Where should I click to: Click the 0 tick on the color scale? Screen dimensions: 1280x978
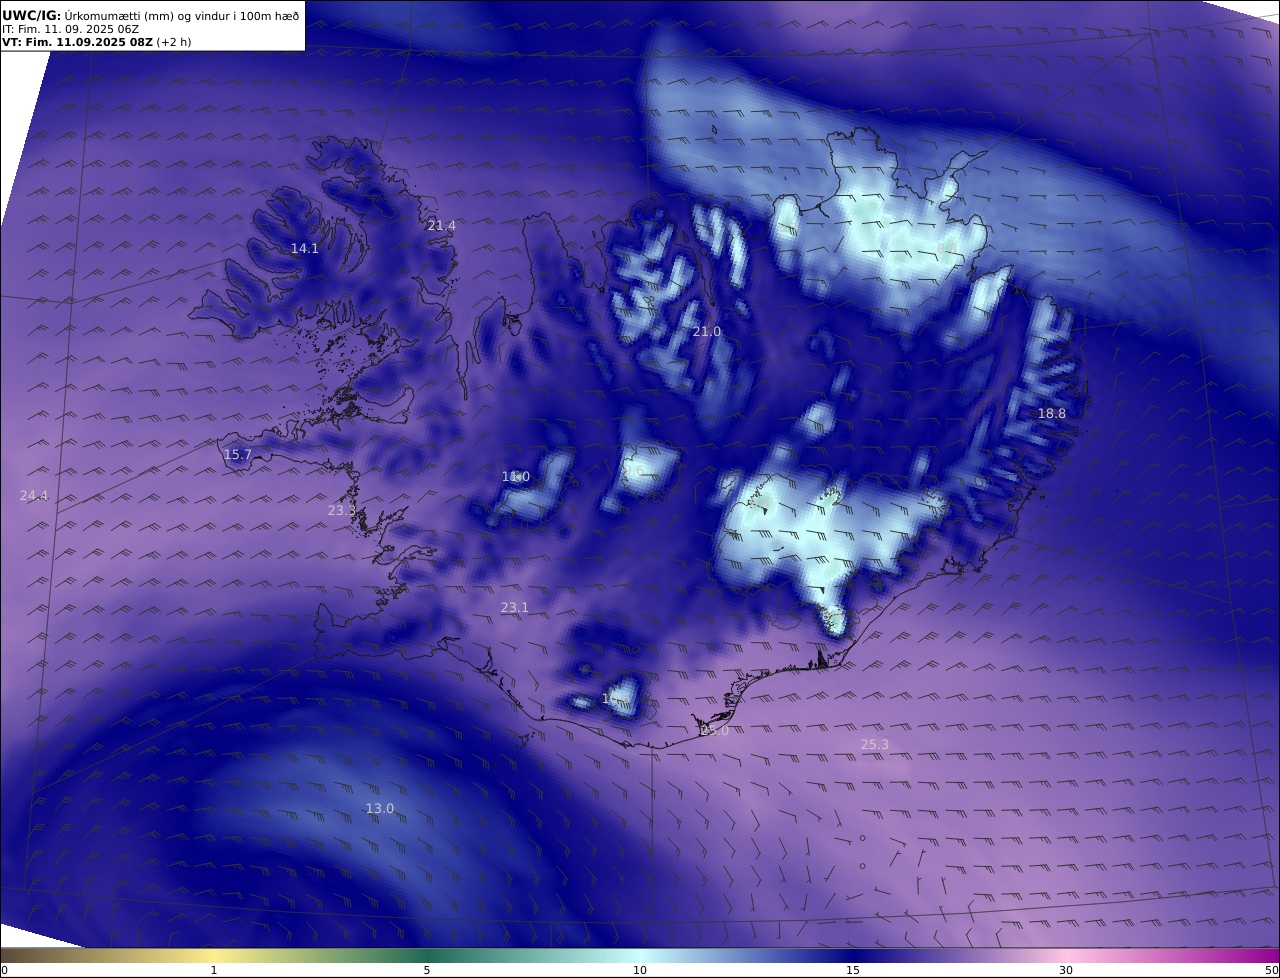pos(4,970)
